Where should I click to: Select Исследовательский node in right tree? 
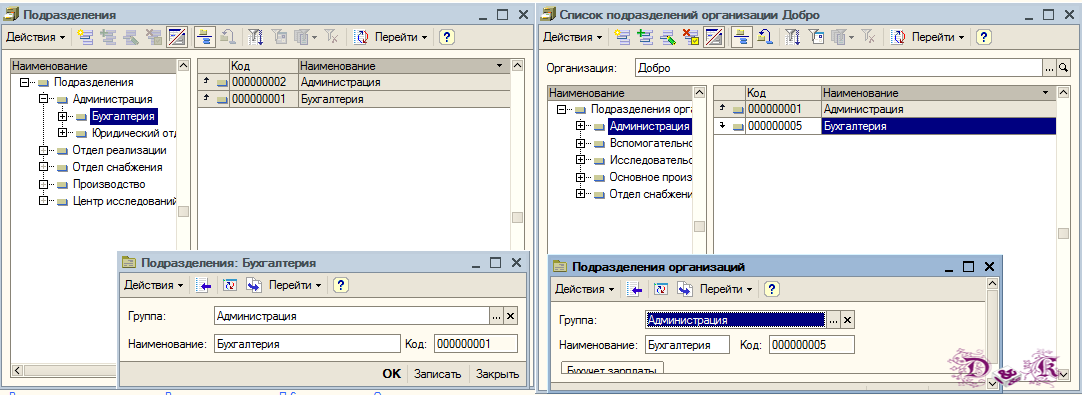click(x=651, y=160)
